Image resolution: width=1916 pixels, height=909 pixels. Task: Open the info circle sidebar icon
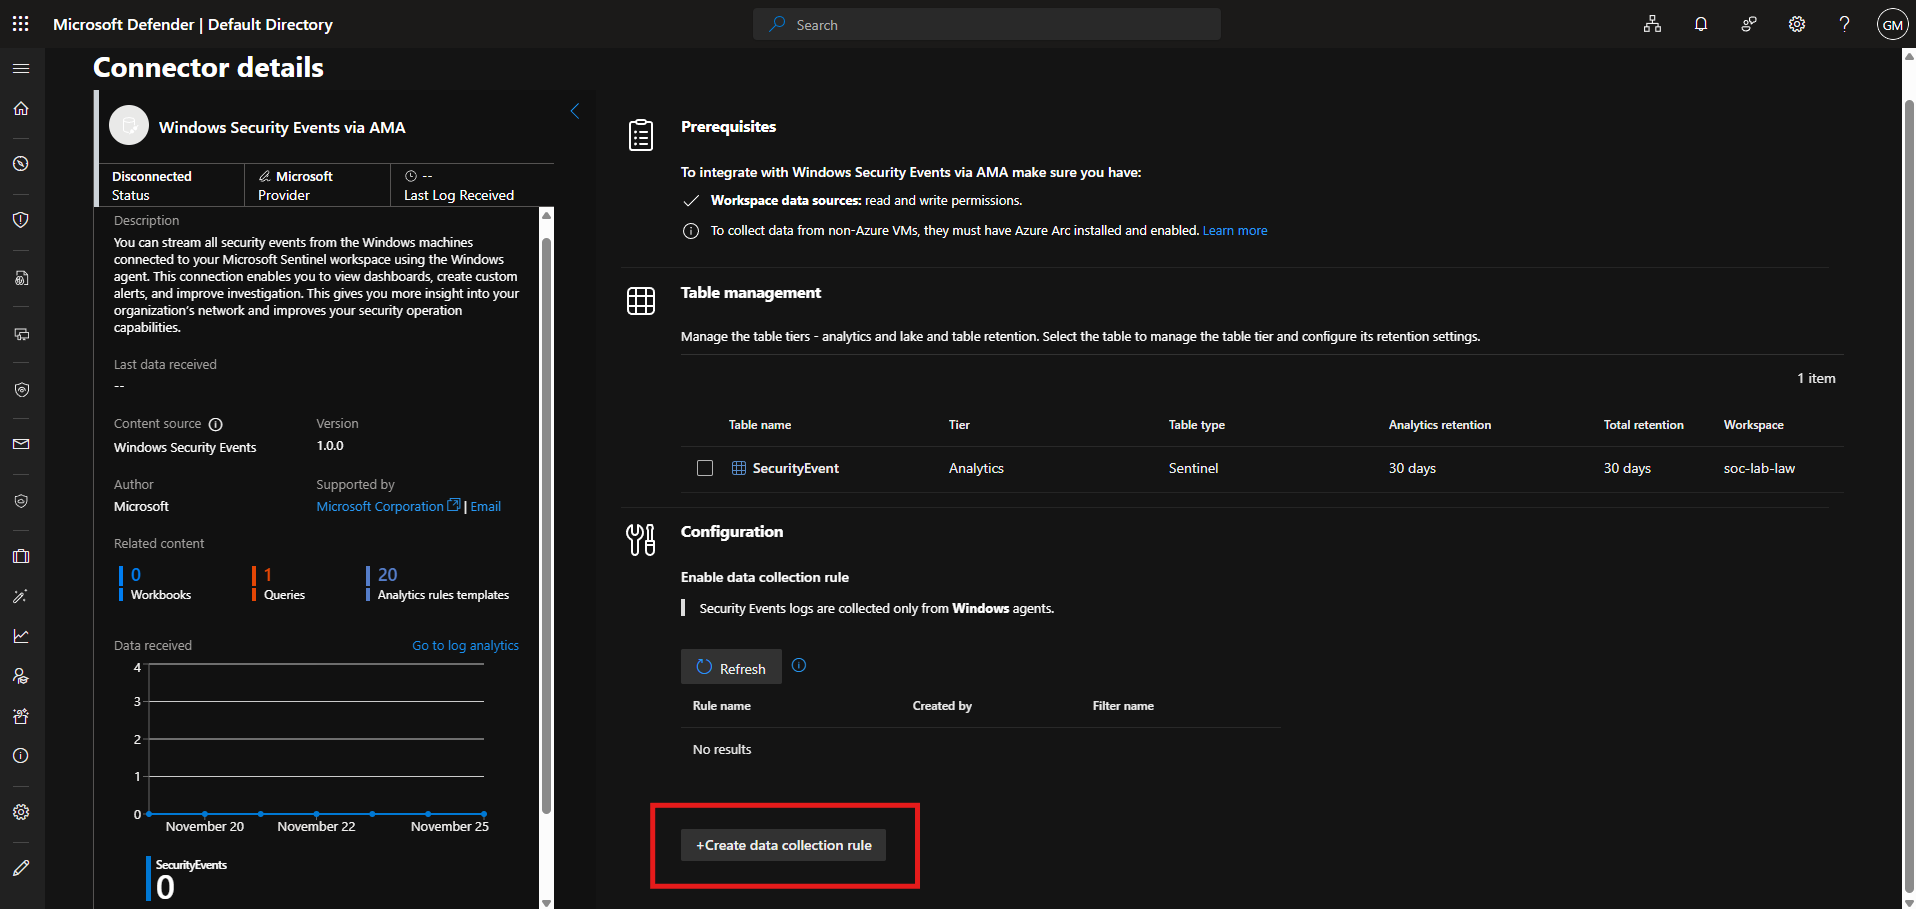[x=21, y=756]
